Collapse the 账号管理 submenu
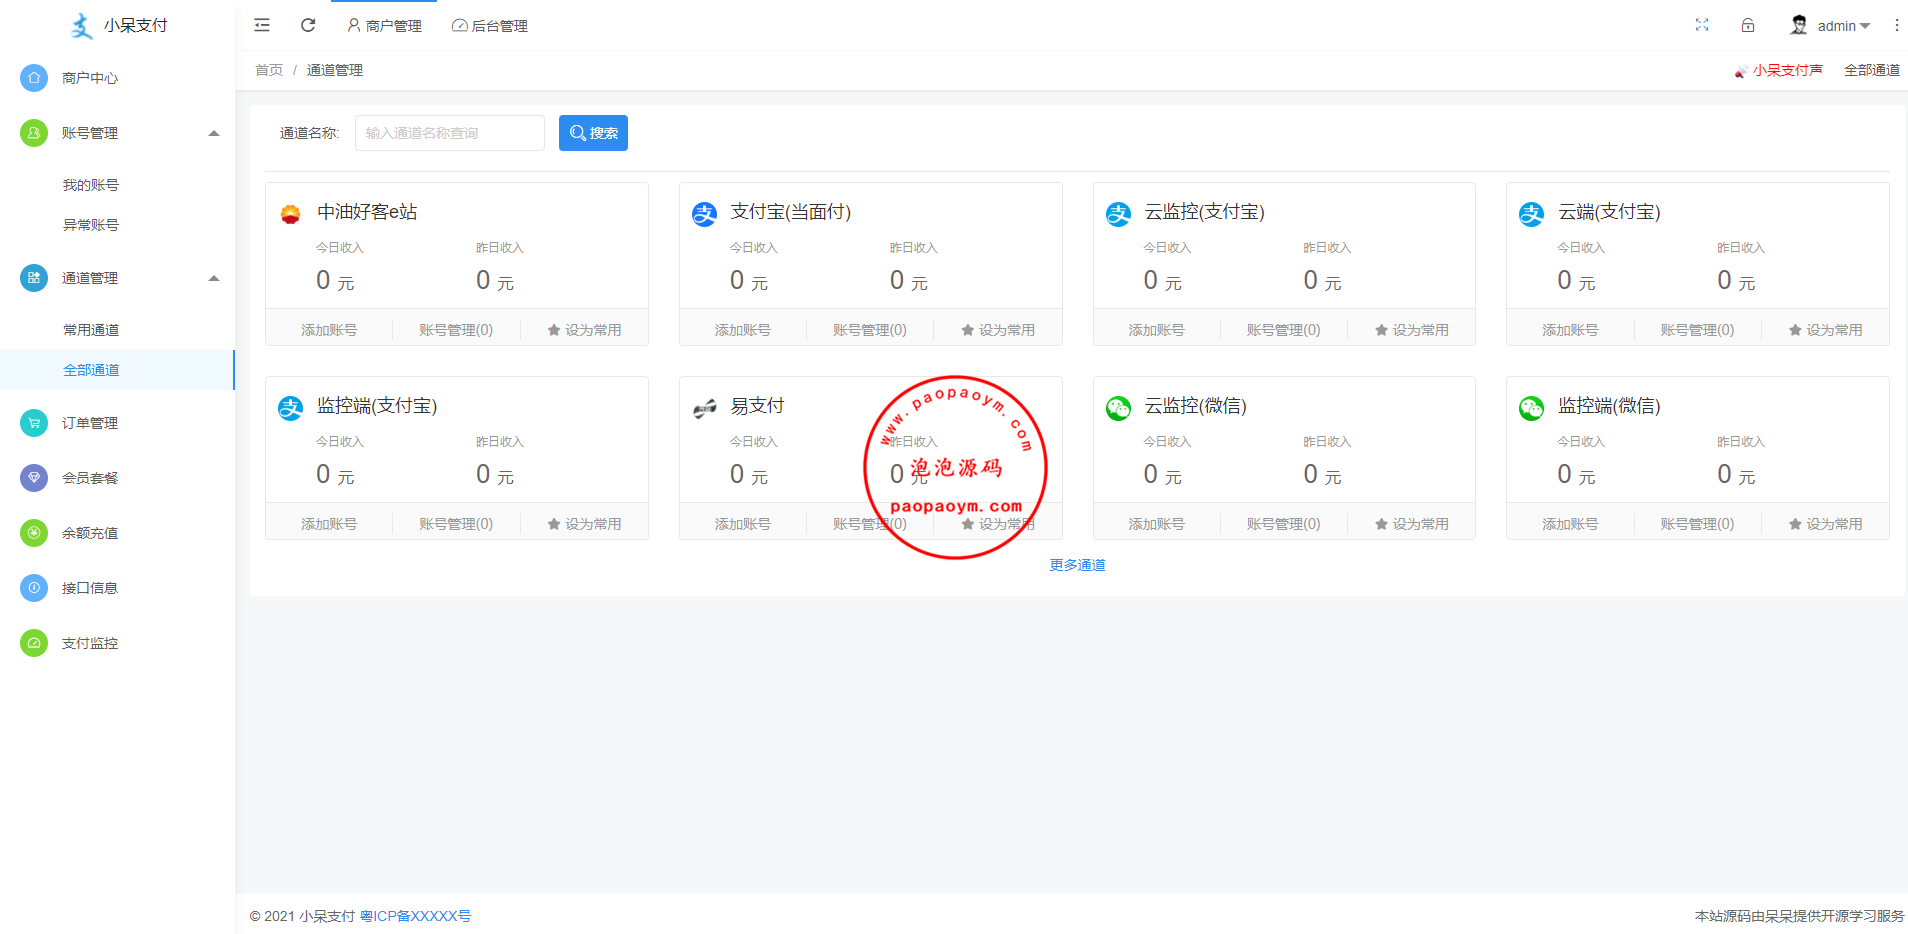The image size is (1908, 934). tap(213, 132)
